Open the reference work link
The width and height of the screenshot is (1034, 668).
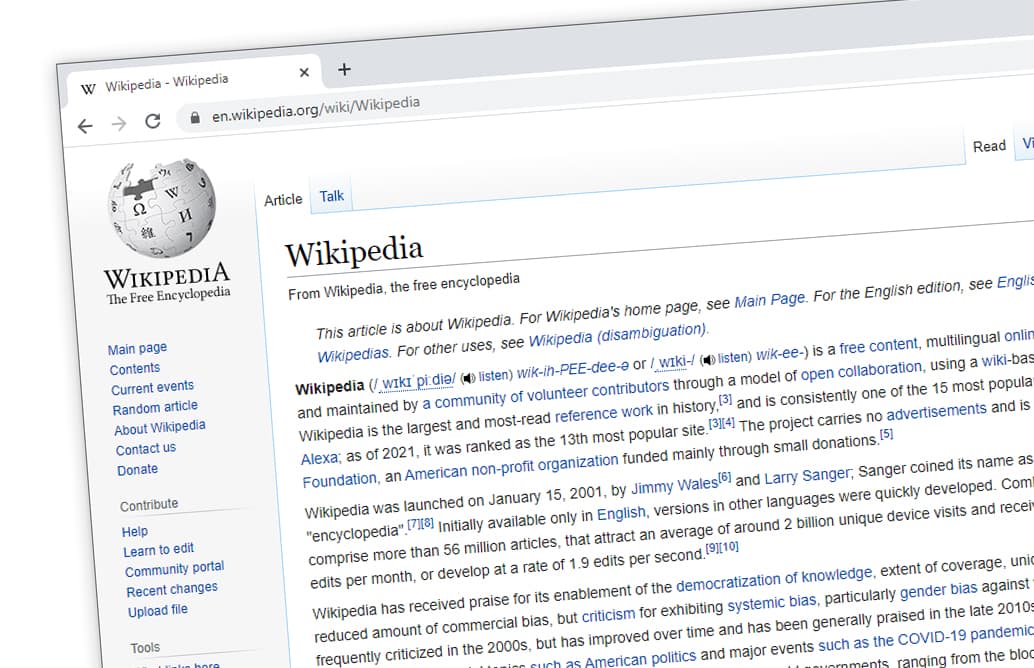point(603,413)
